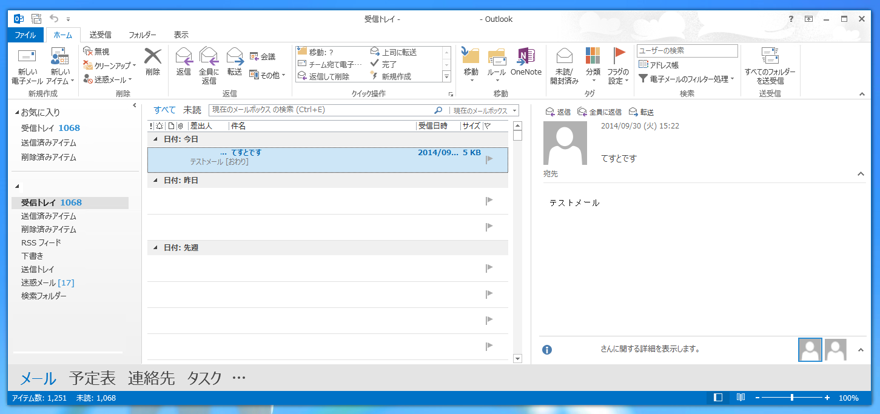Image resolution: width=880 pixels, height=414 pixels.
Task: Switch to 予定表 view
Action: tap(92, 378)
